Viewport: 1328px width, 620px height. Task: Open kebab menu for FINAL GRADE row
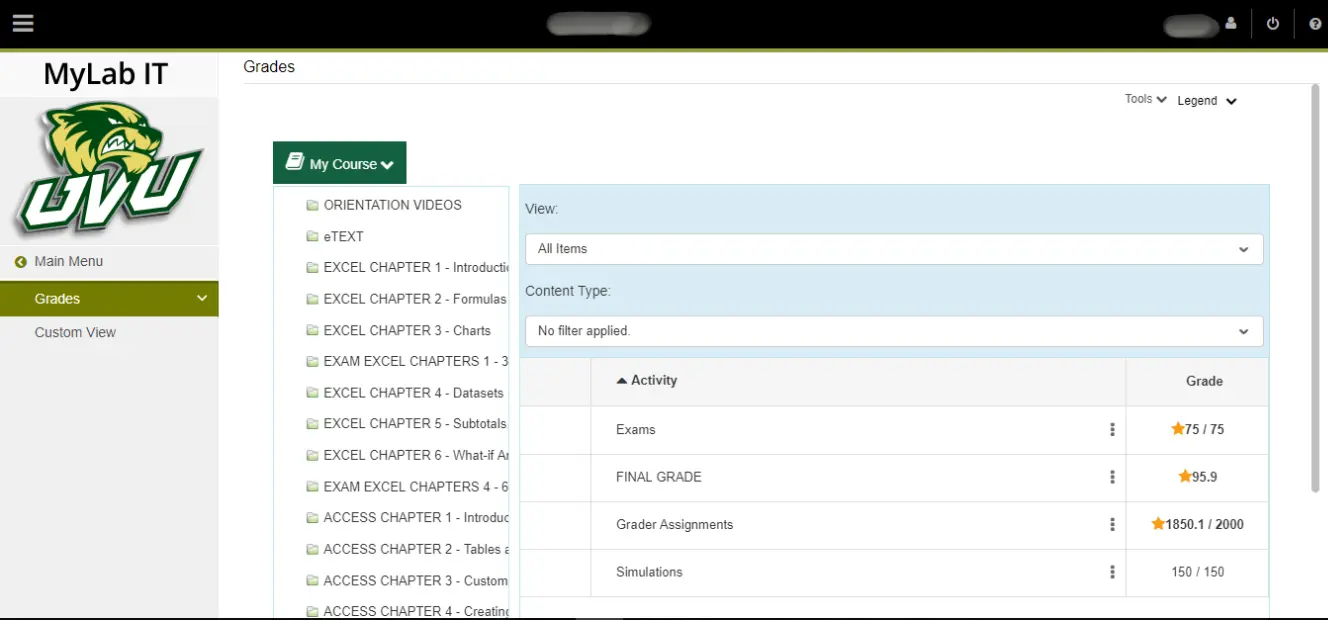(1112, 477)
